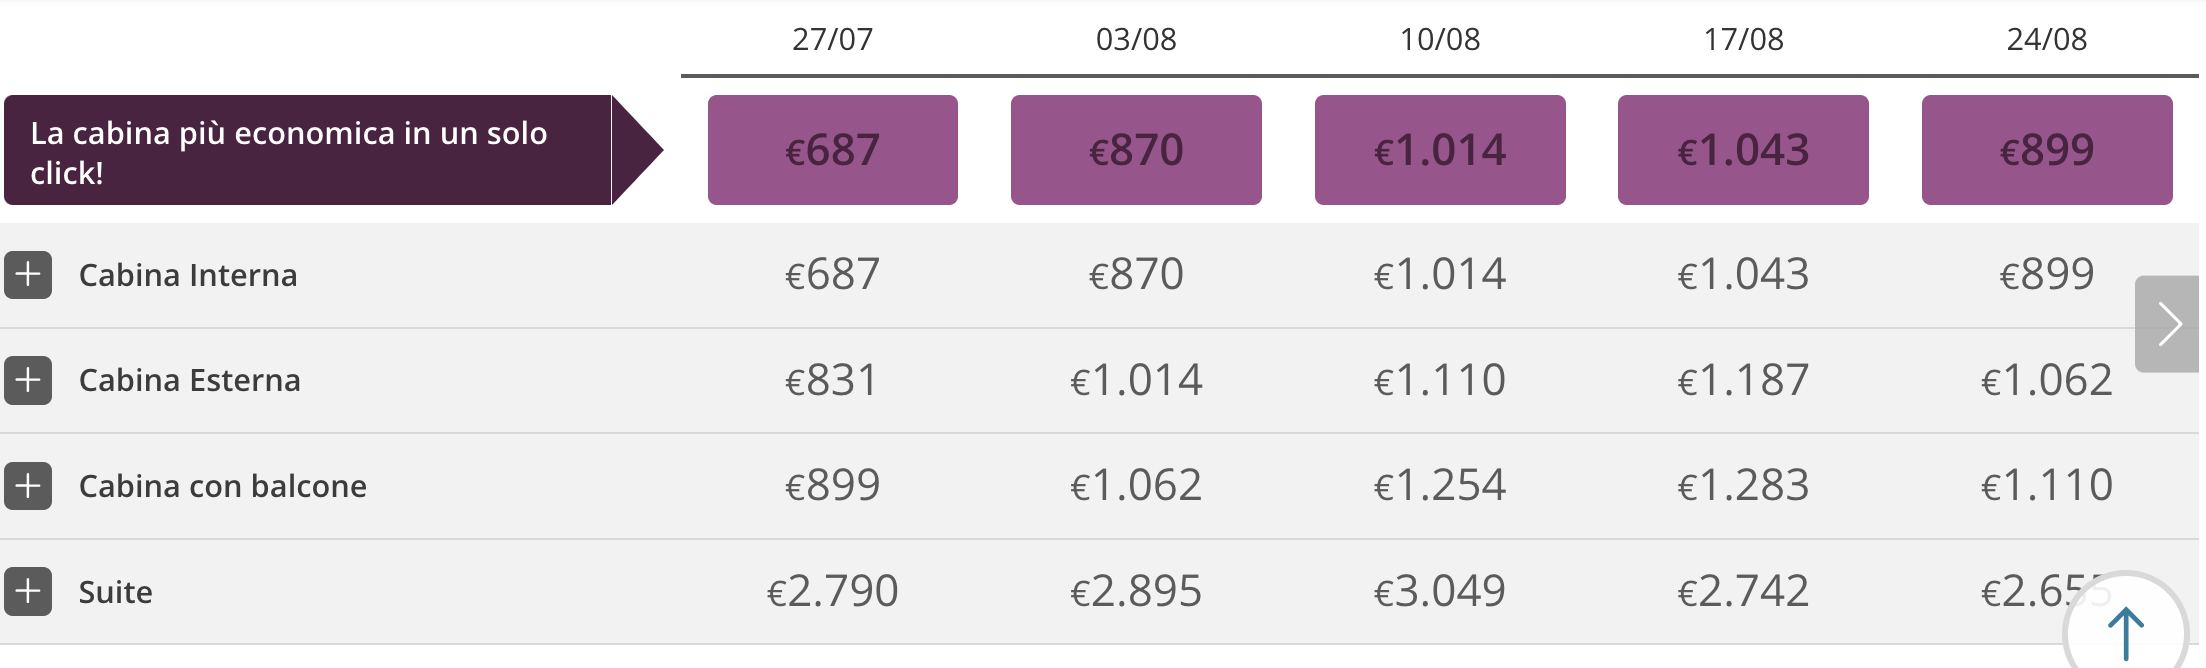2206x668 pixels.
Task: Choose the €1.014 purple cheapest cabin button
Action: [1440, 150]
